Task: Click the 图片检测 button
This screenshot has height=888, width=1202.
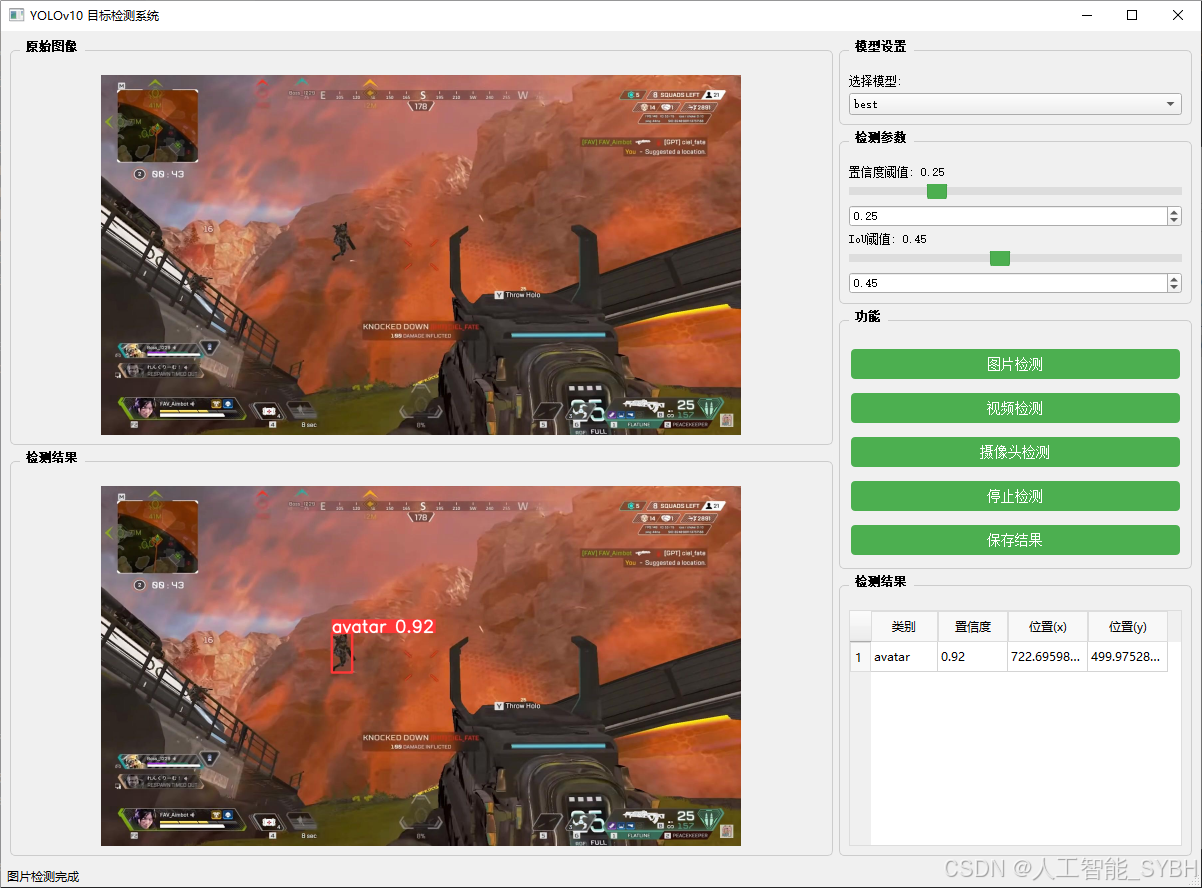Action: [x=1015, y=364]
